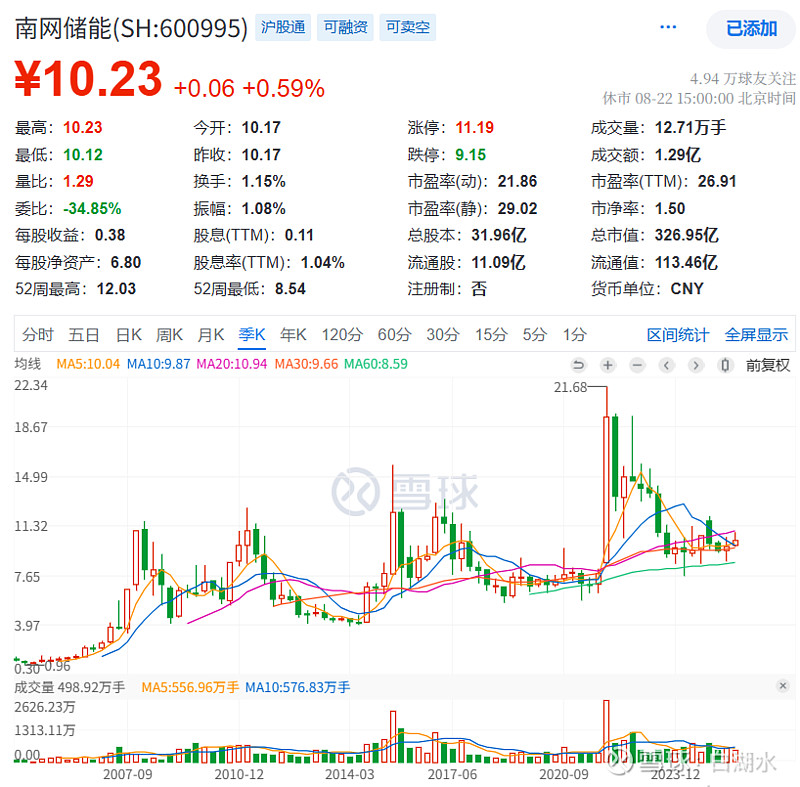Click the 4.94 万球友关注 follower count
The image size is (800, 787).
[x=742, y=79]
